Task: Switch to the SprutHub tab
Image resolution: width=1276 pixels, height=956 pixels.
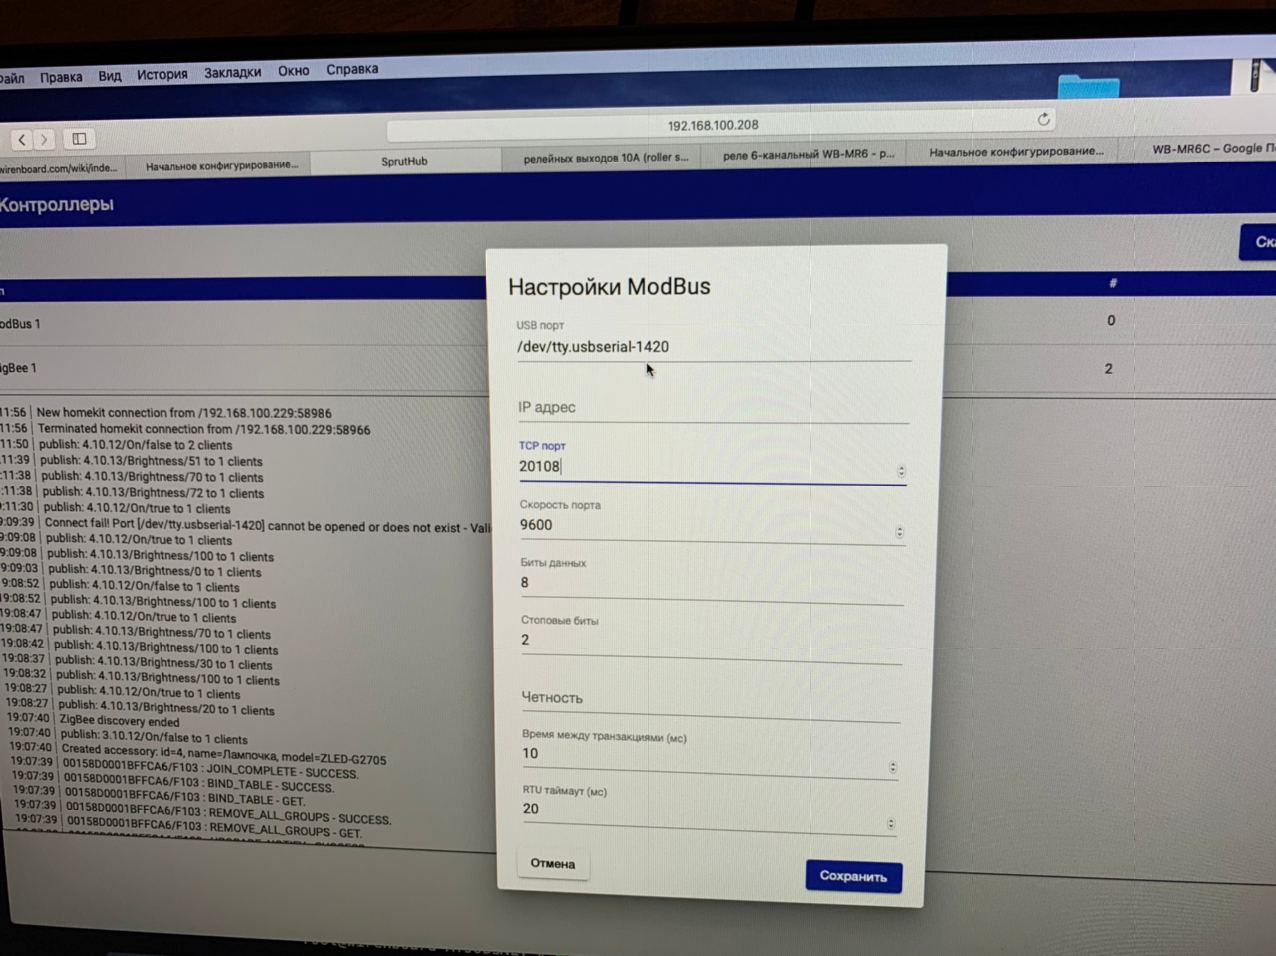Action: [404, 161]
